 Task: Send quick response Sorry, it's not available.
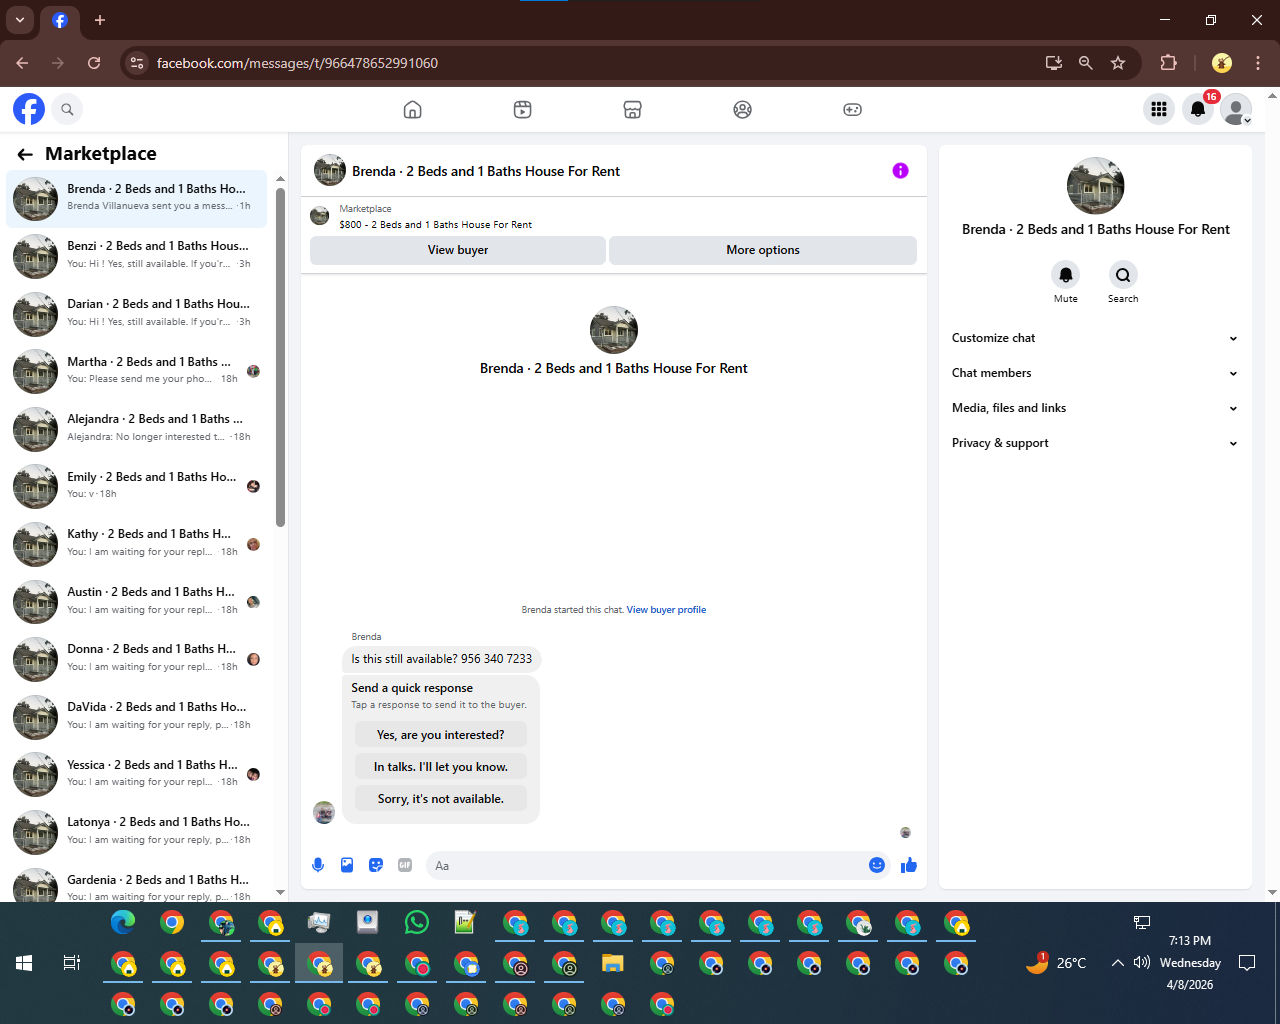tap(441, 799)
